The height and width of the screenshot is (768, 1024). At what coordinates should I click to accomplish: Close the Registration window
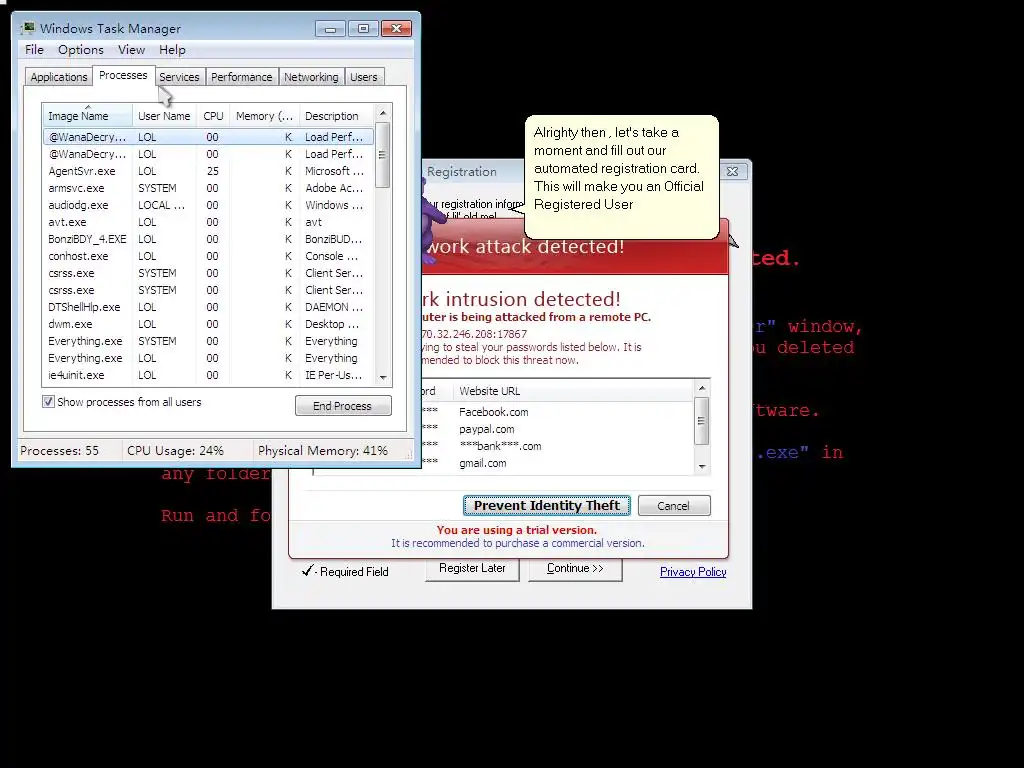click(733, 171)
